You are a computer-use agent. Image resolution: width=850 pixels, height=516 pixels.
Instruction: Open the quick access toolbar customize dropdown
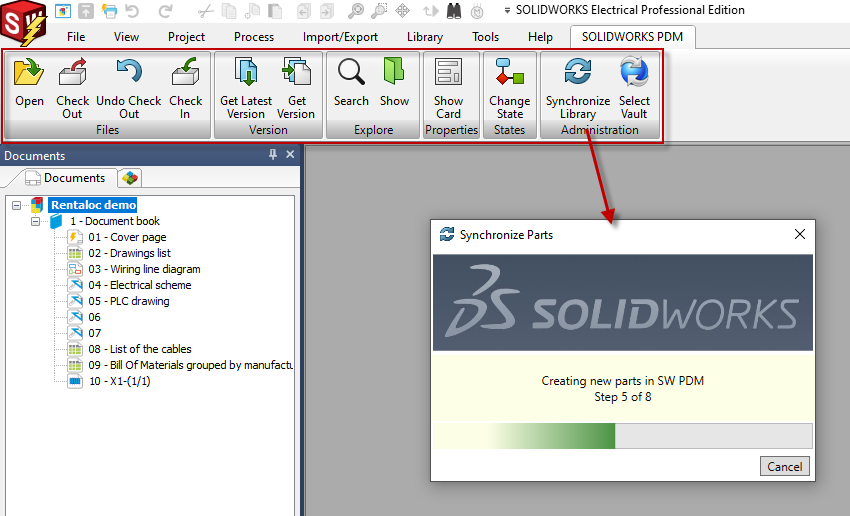tap(507, 11)
